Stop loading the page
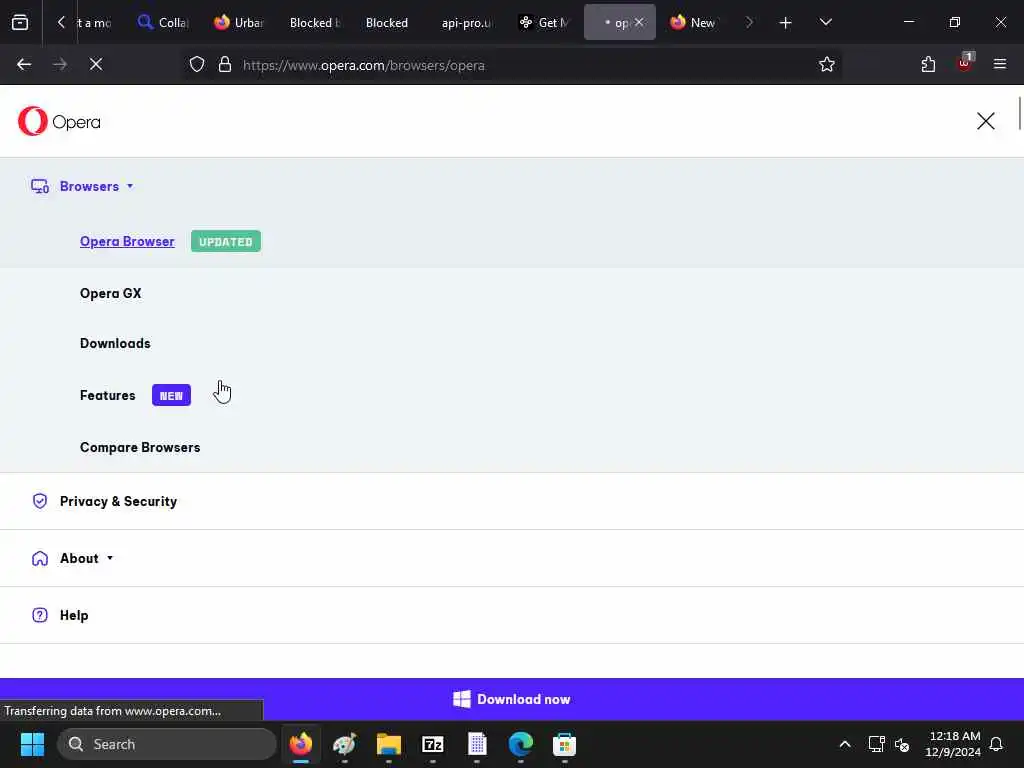Image resolution: width=1024 pixels, height=768 pixels. pyautogui.click(x=96, y=65)
